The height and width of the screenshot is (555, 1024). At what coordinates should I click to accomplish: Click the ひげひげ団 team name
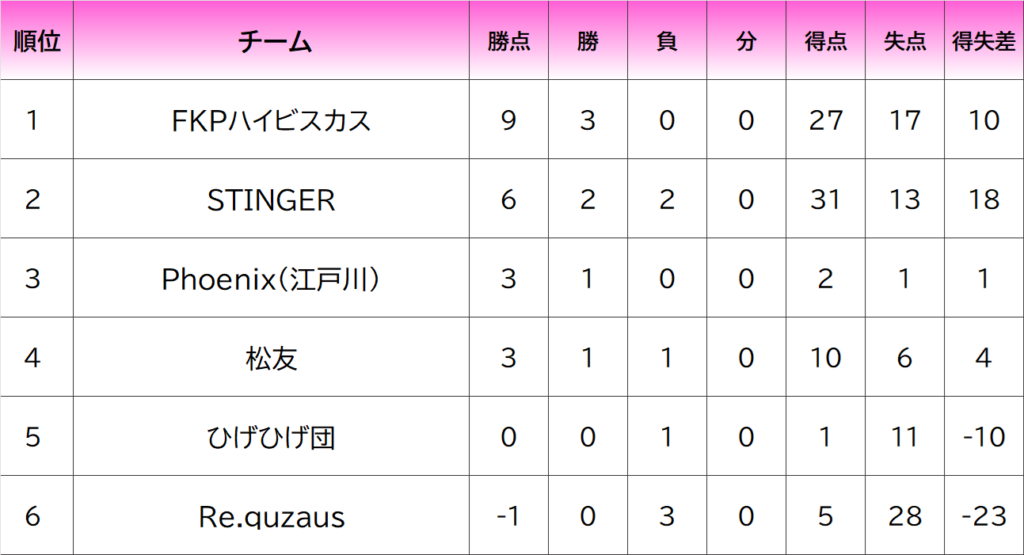coord(271,437)
